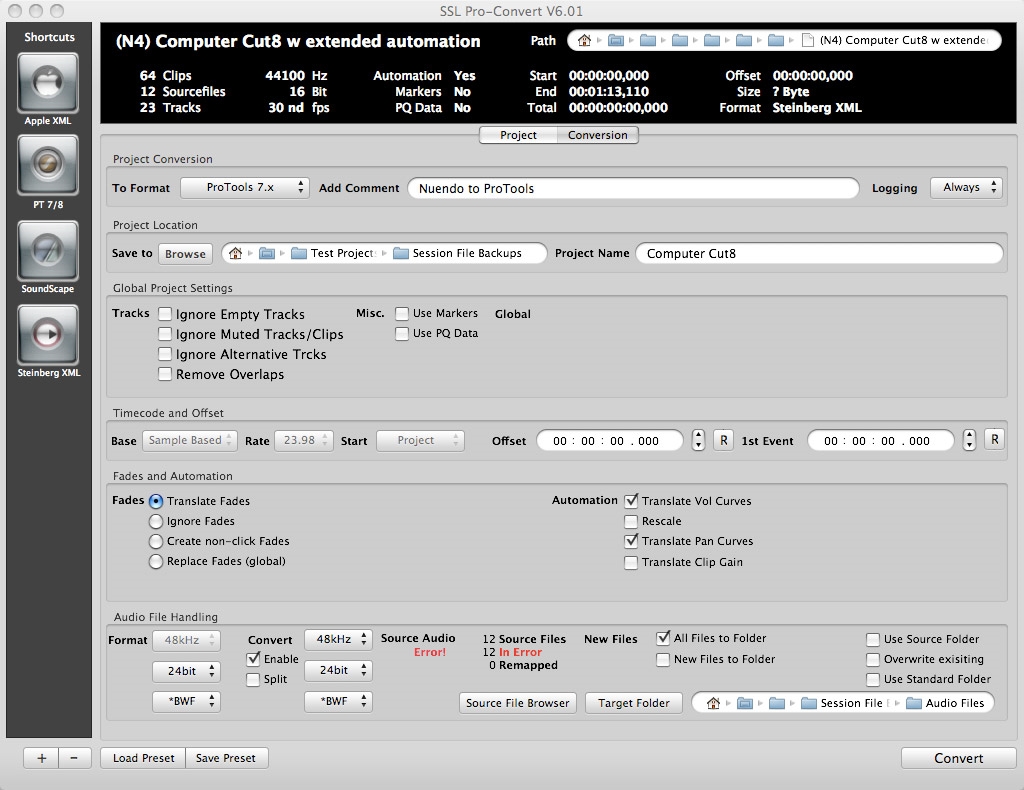
Task: Open the Format 48kHz dropdown
Action: pyautogui.click(x=186, y=640)
